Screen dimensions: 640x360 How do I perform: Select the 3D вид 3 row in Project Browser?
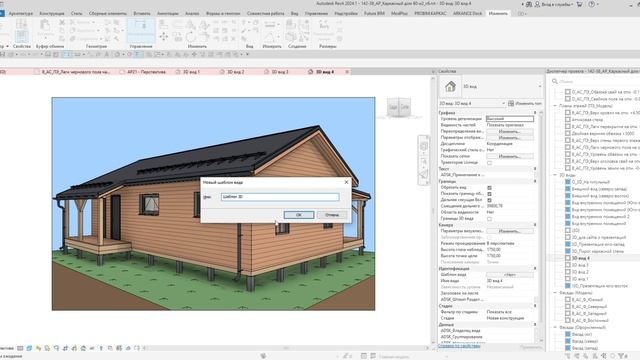pyautogui.click(x=580, y=265)
